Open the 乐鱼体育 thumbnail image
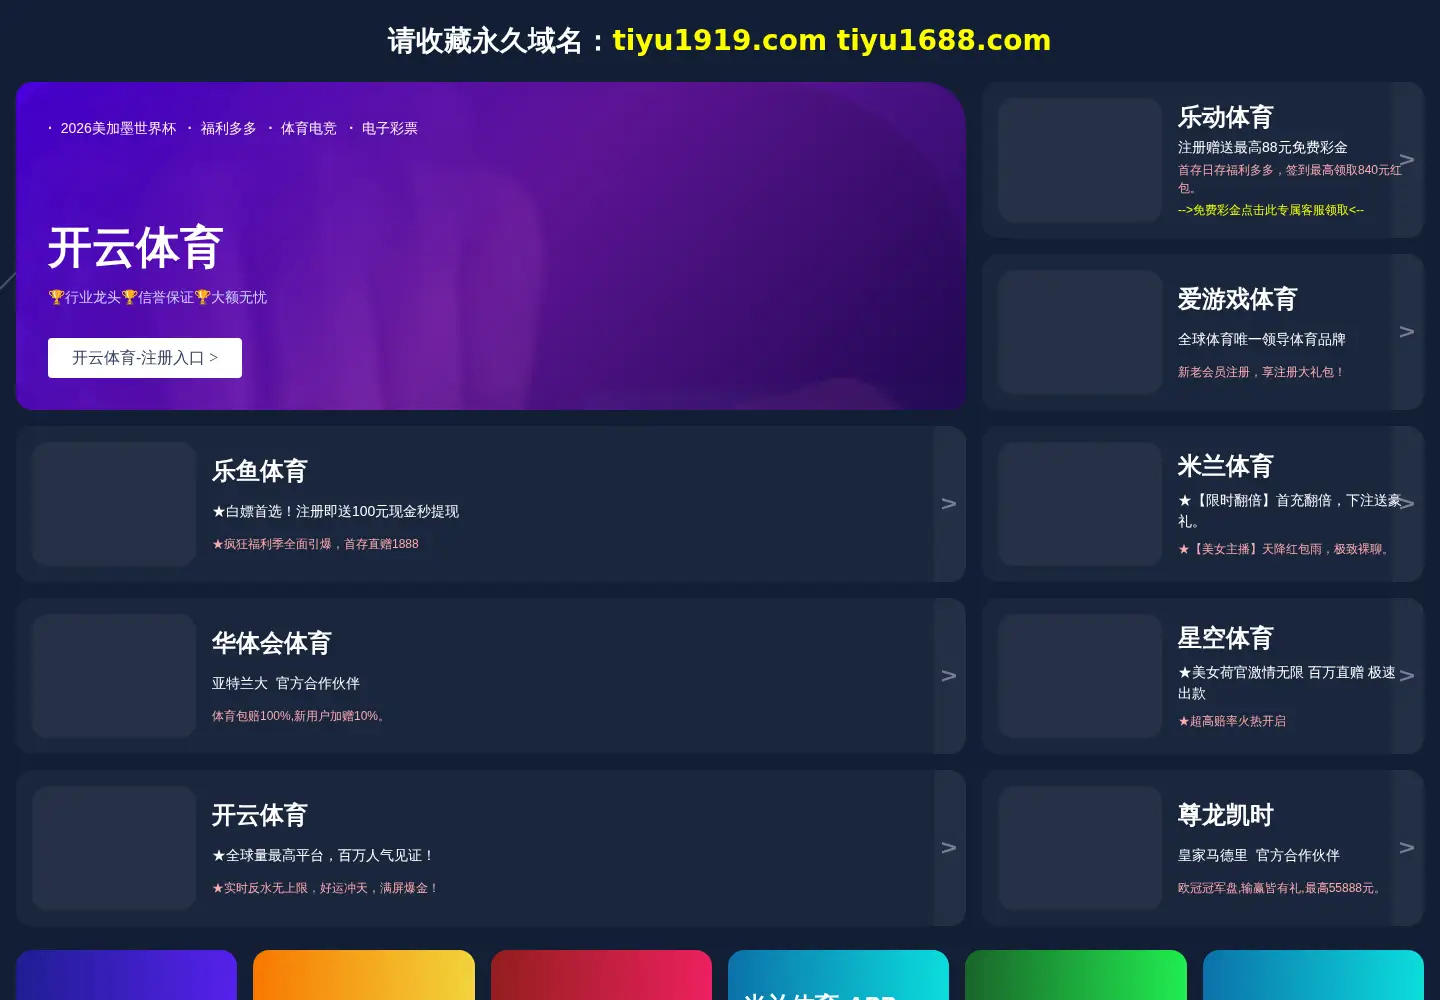Screen dimensions: 1440x1000 tap(114, 504)
